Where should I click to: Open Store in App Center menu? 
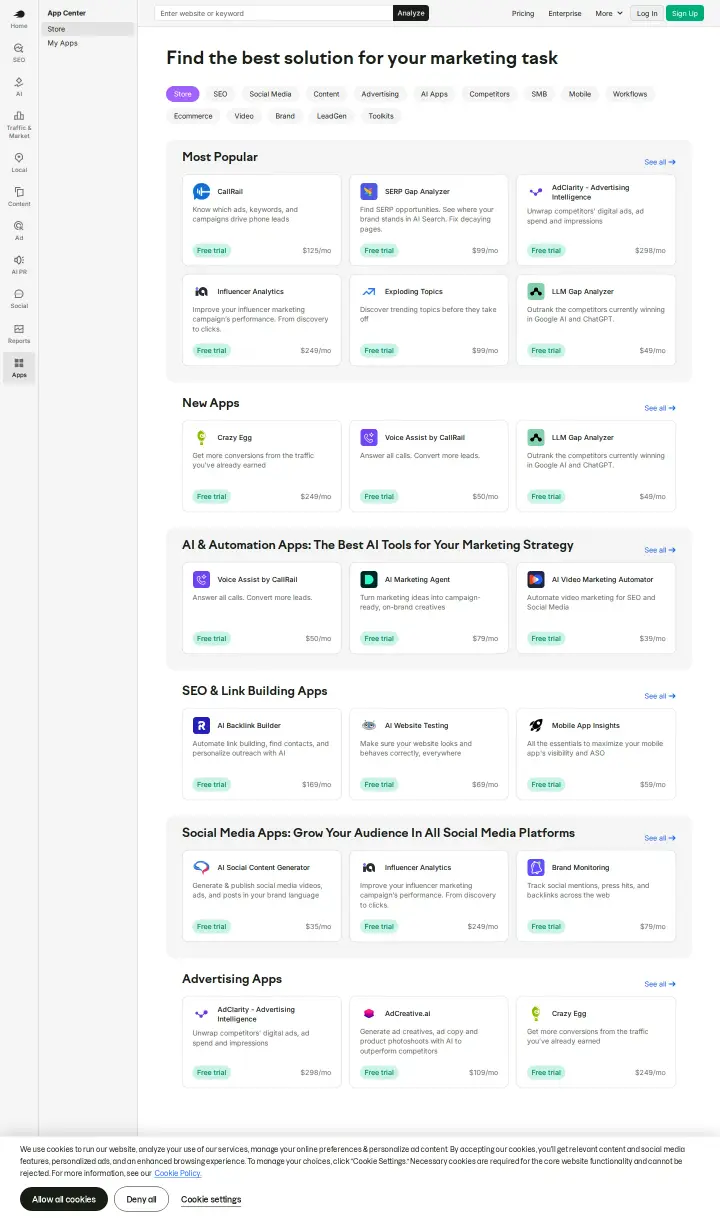click(x=88, y=29)
